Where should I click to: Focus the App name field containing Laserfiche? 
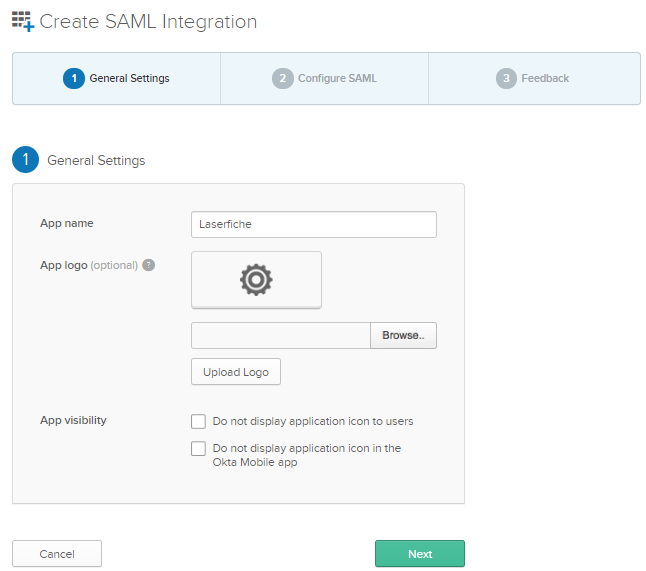pyautogui.click(x=313, y=225)
